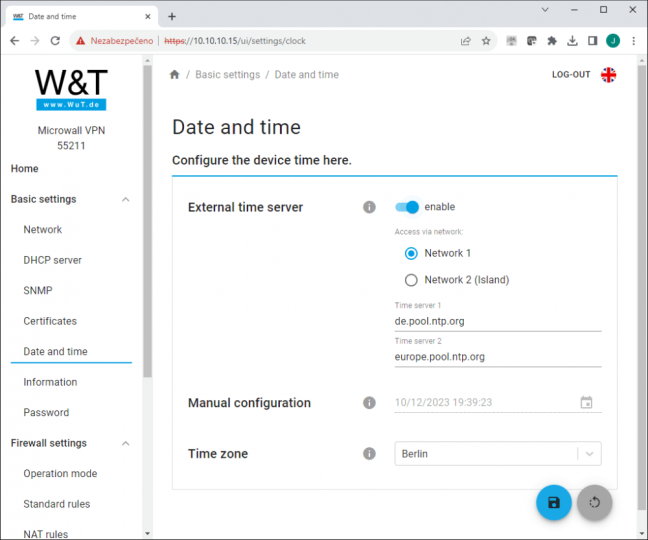Click the share page icon in address bar
This screenshot has width=648, height=540.
coord(466,40)
